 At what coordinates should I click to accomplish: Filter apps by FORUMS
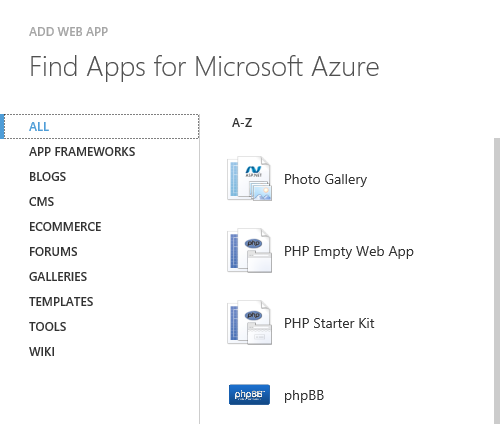(x=53, y=252)
